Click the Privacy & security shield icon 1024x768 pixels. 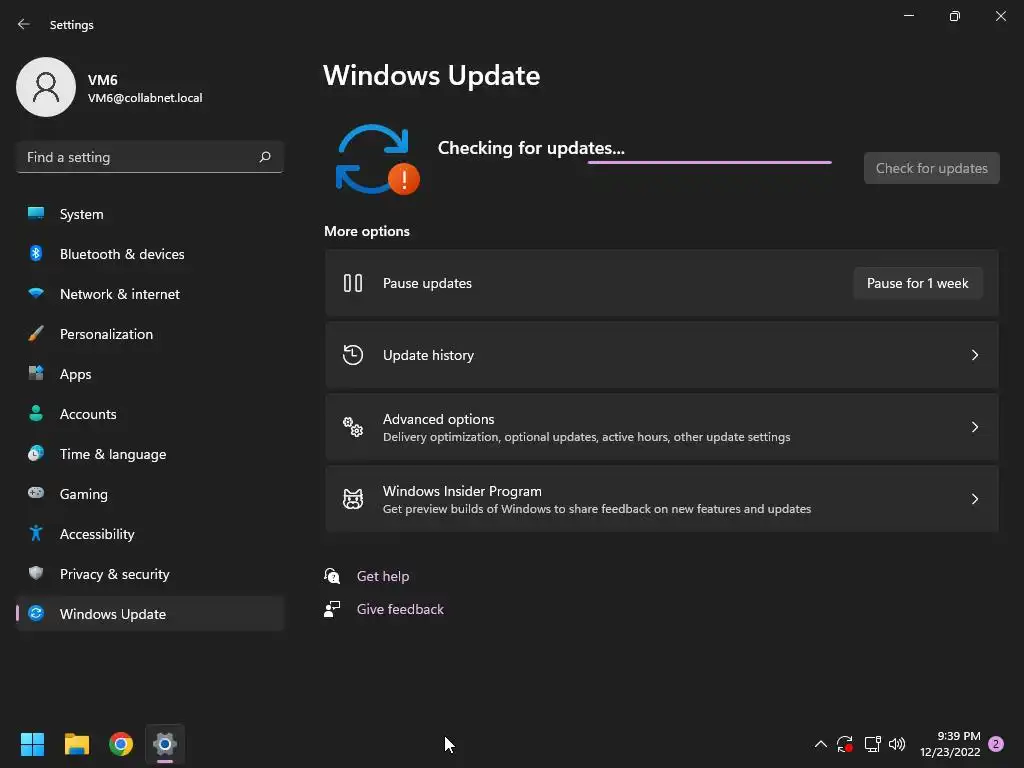tap(36, 573)
